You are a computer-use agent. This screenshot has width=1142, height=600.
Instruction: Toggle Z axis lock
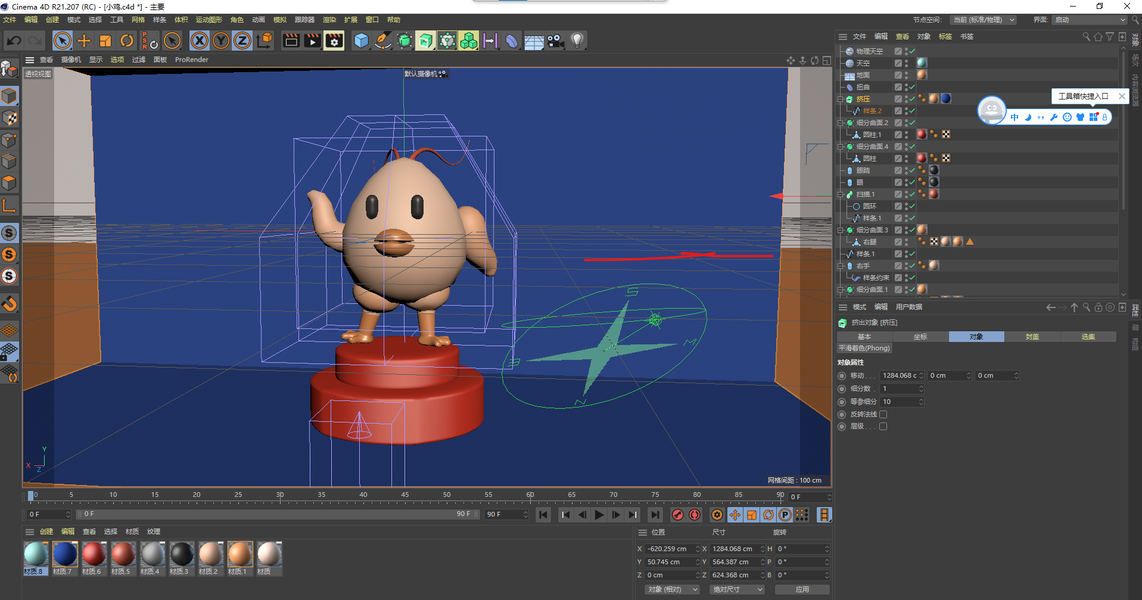[x=242, y=41]
